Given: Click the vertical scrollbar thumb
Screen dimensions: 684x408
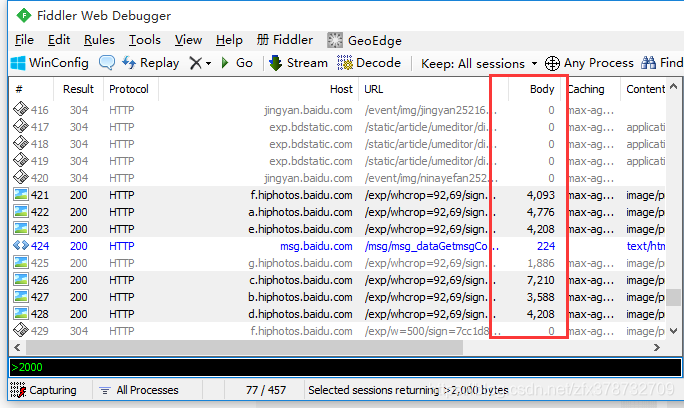Looking at the screenshot, I should click(x=674, y=298).
